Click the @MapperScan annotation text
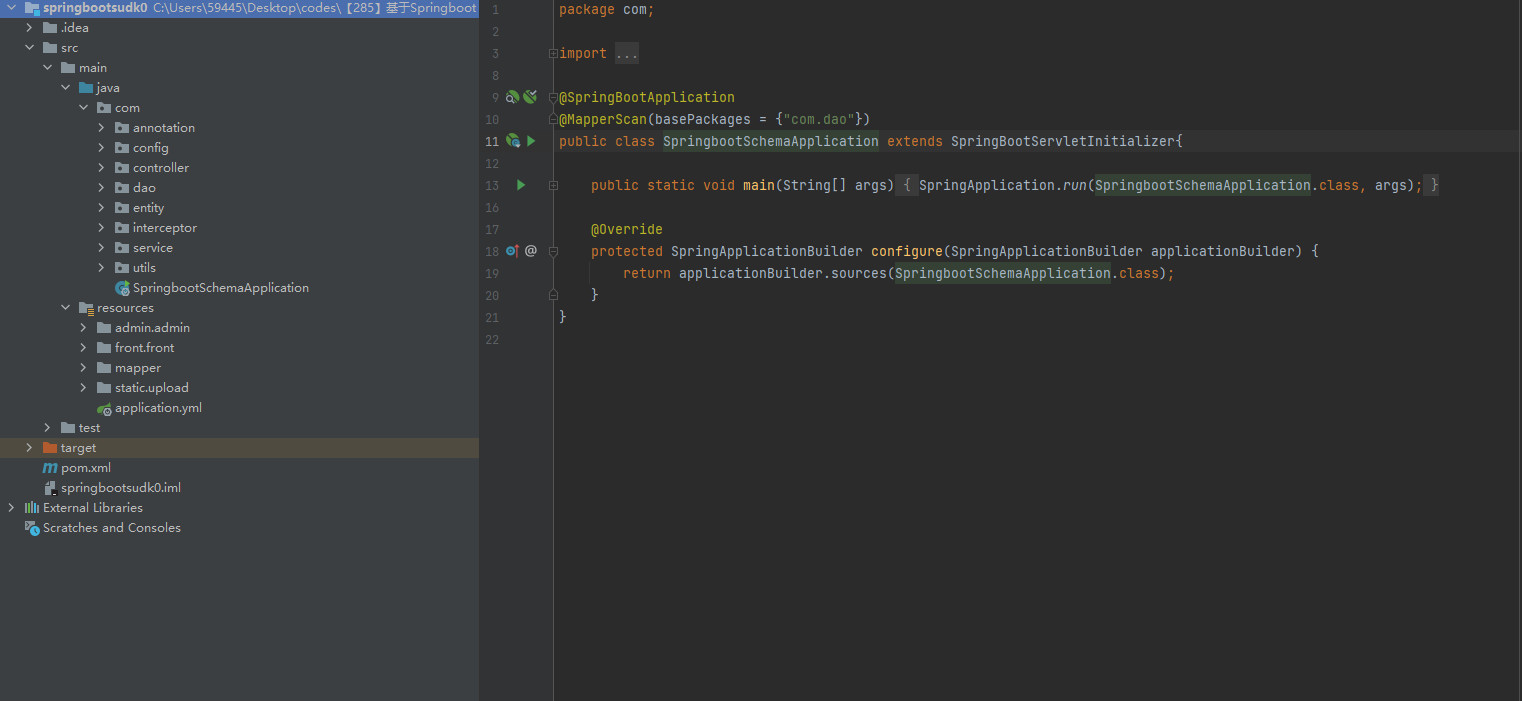1522x701 pixels. (x=603, y=119)
